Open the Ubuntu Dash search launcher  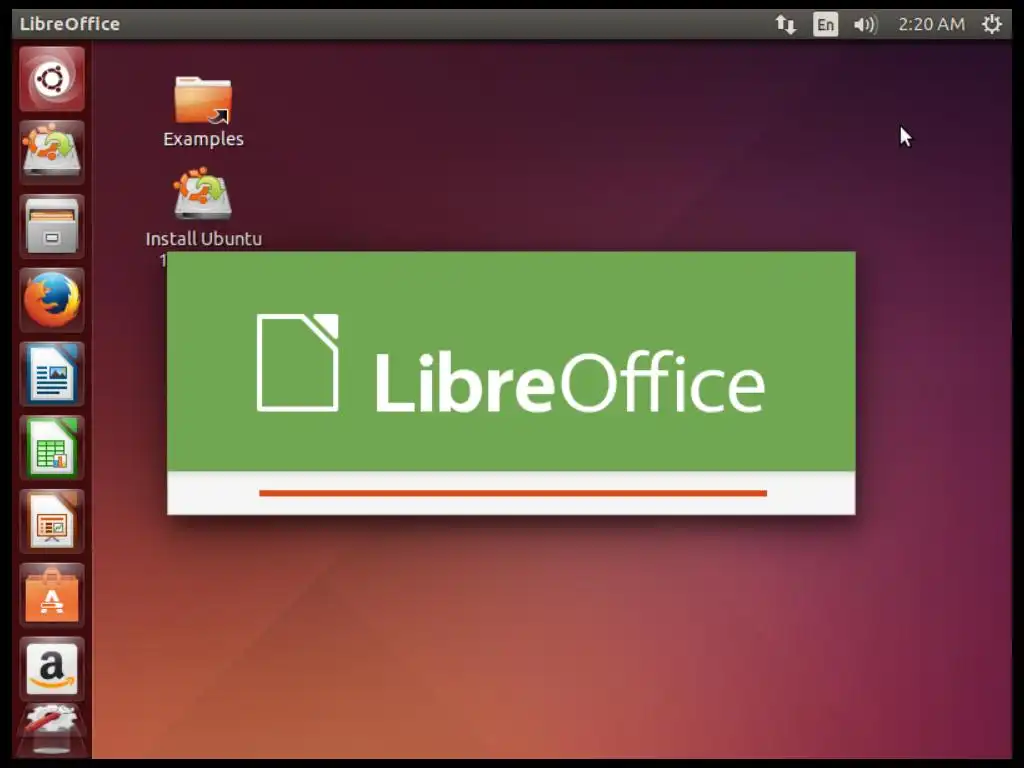(52, 79)
